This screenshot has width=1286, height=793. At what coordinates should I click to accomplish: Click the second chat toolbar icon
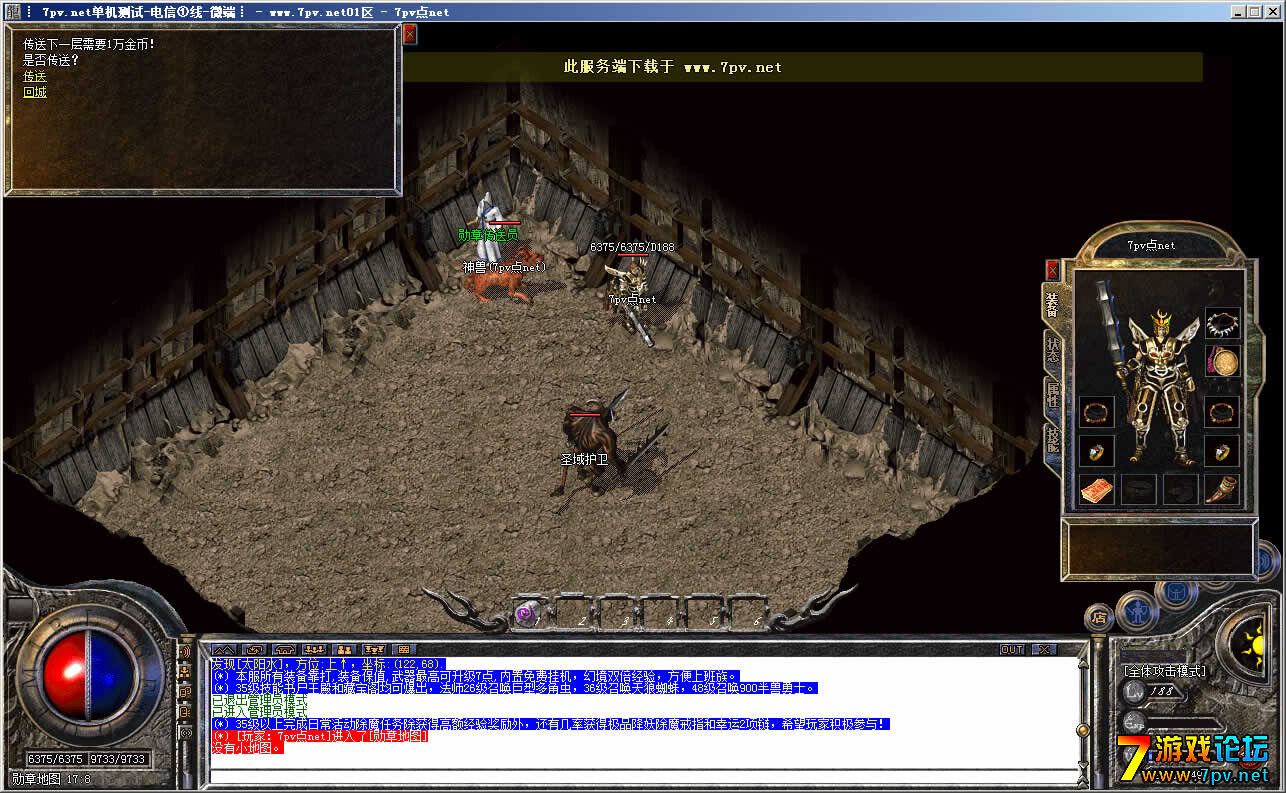click(x=254, y=650)
